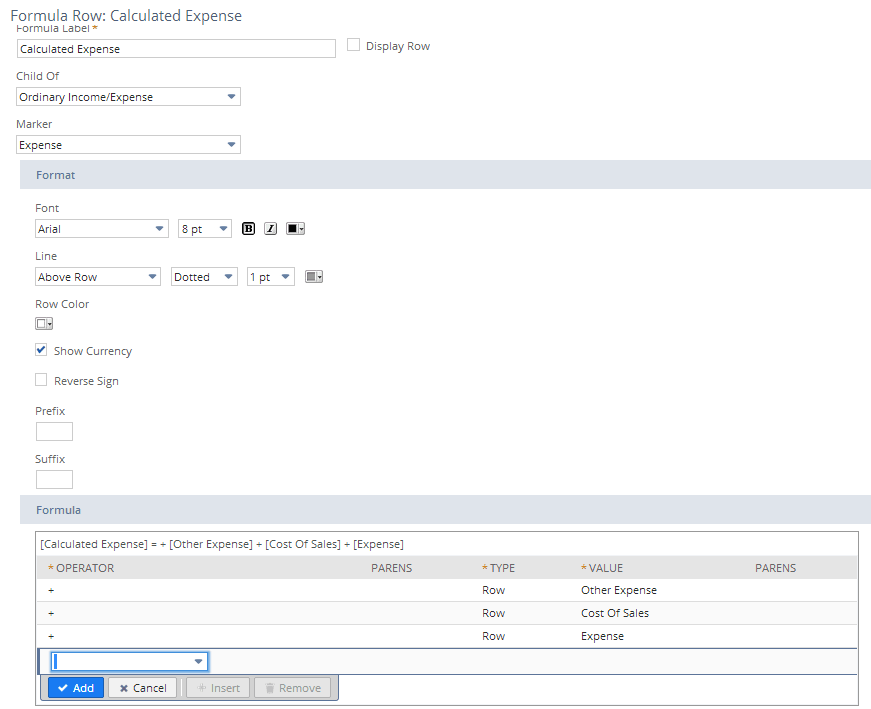Open the font color picker

295,229
